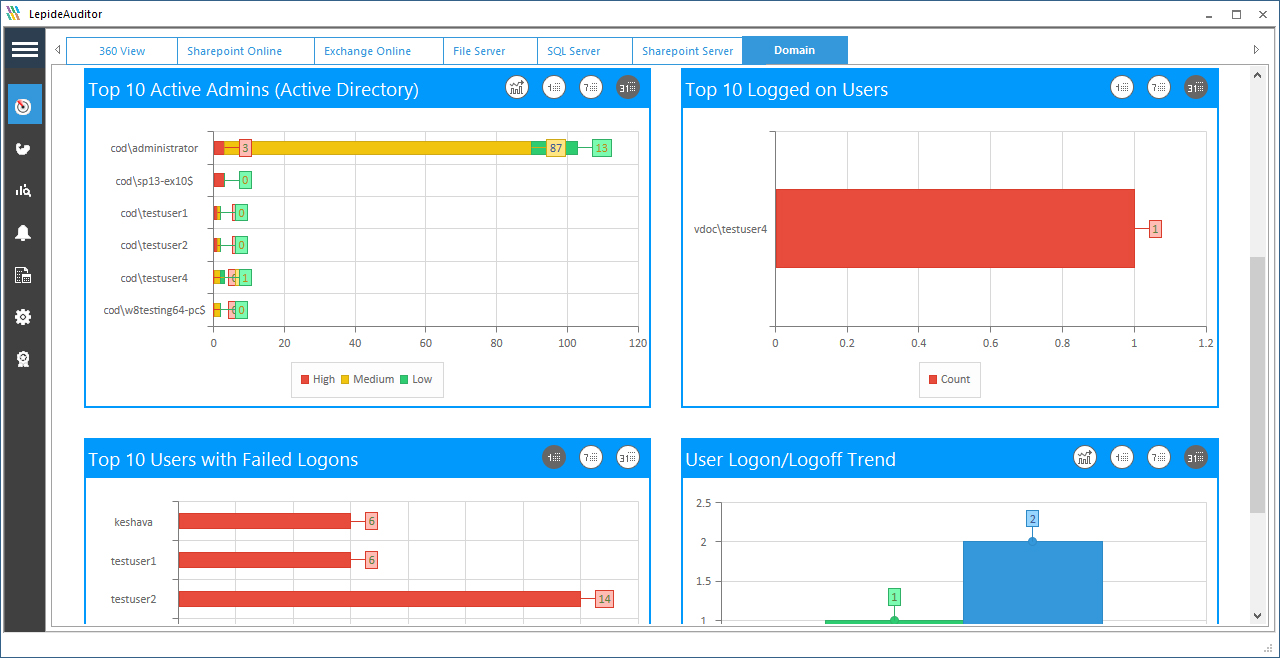Click the blue bar in Logon/Logoff Trend
Viewport: 1280px width, 658px height.
click(1032, 582)
